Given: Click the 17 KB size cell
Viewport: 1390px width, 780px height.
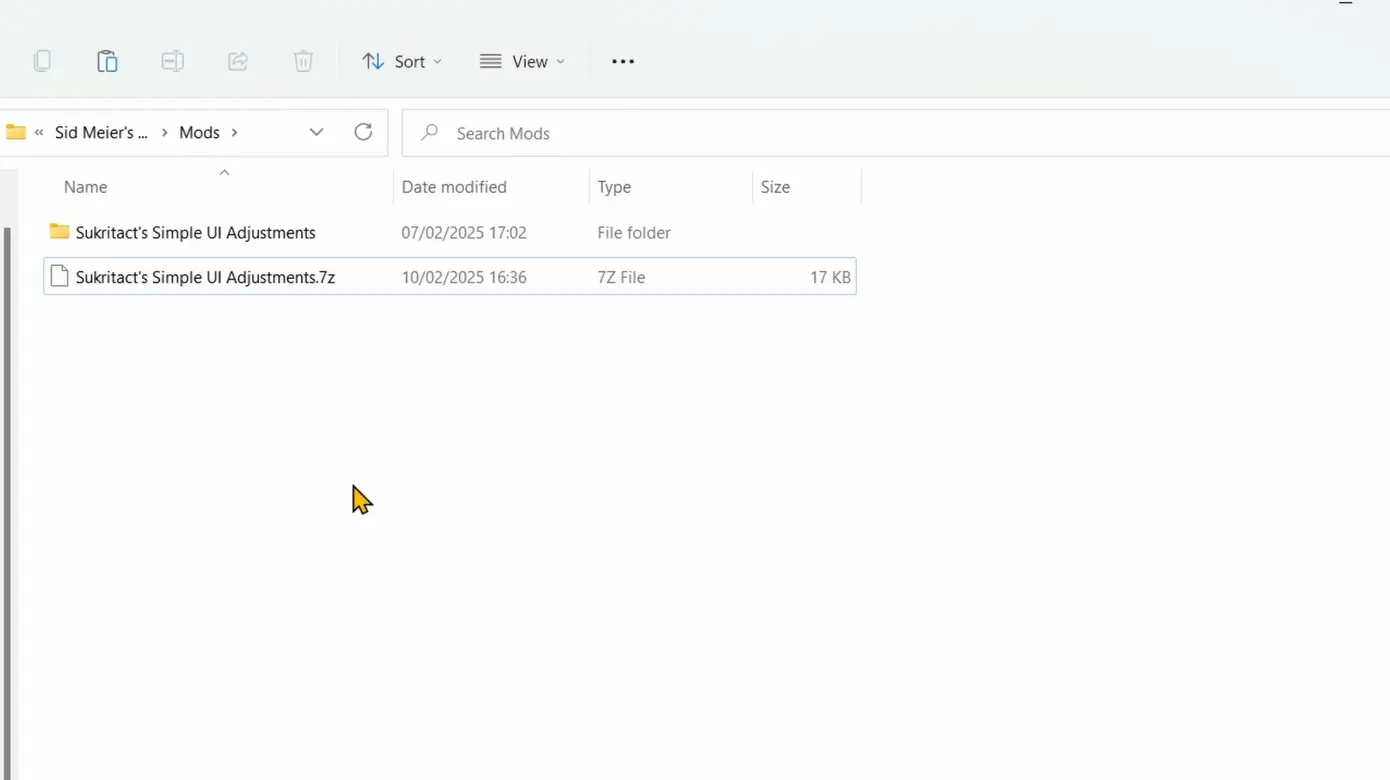Looking at the screenshot, I should coord(830,277).
